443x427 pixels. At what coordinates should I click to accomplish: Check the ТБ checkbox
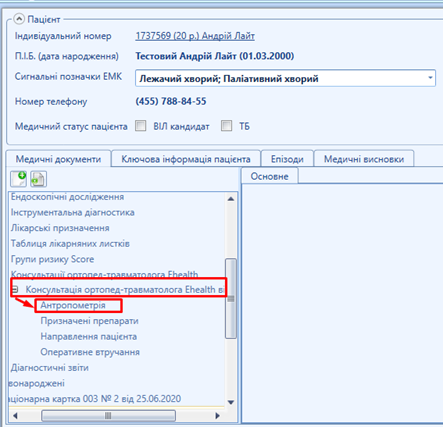(x=227, y=126)
